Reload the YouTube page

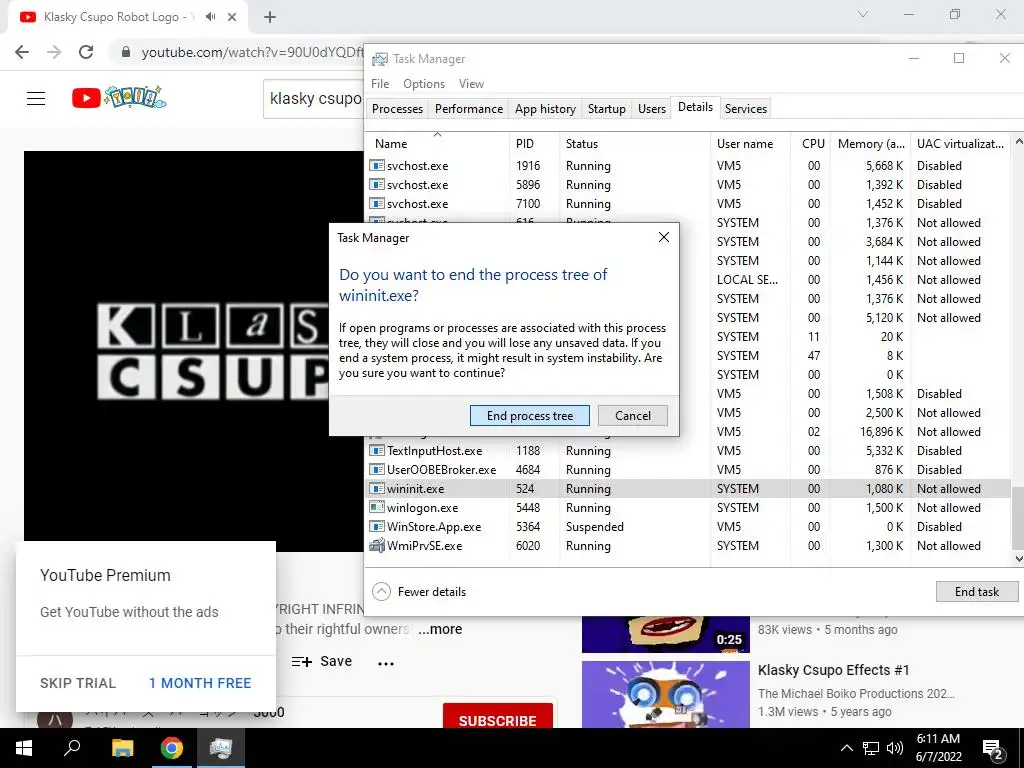click(86, 52)
